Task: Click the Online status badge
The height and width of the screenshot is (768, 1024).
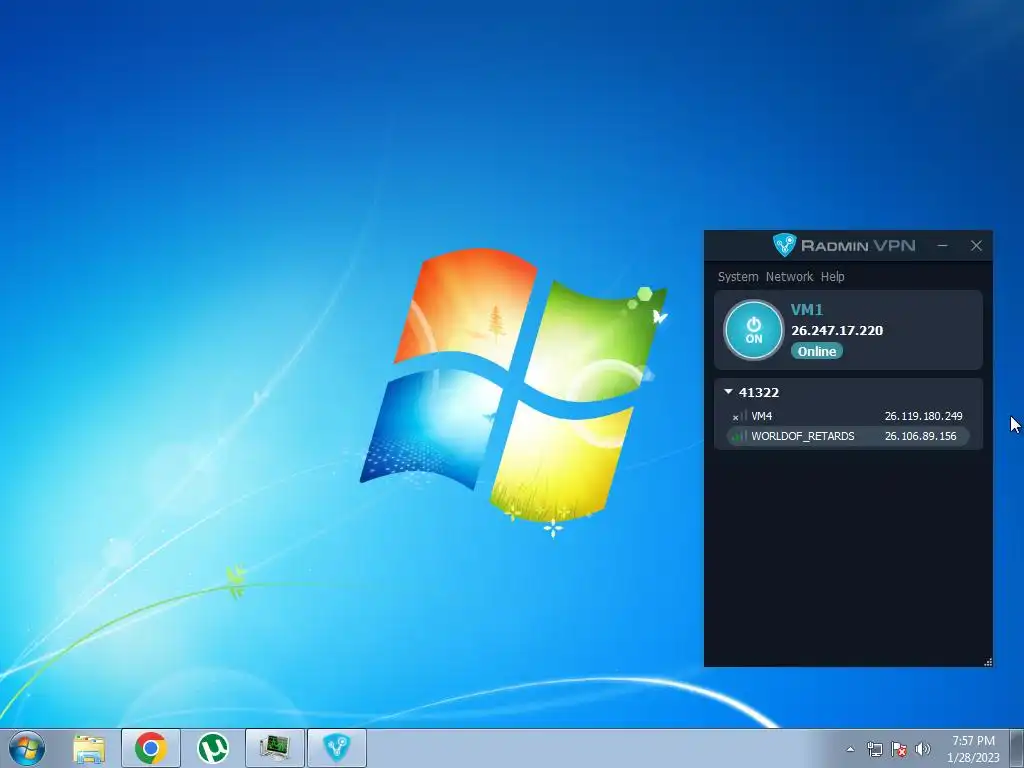Action: [x=816, y=351]
